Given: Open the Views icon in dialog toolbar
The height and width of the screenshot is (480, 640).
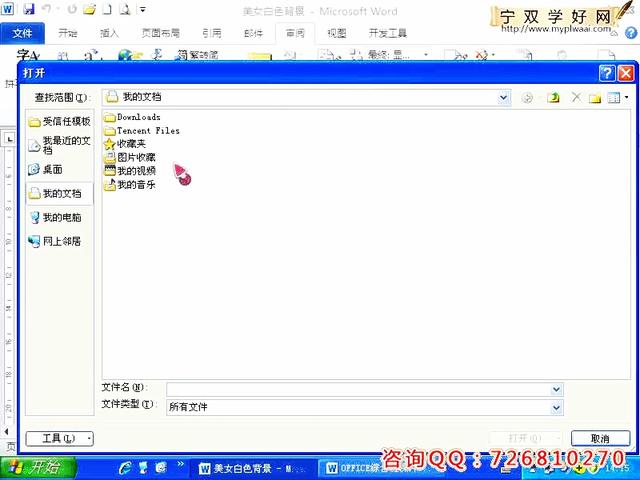Looking at the screenshot, I should [613, 98].
